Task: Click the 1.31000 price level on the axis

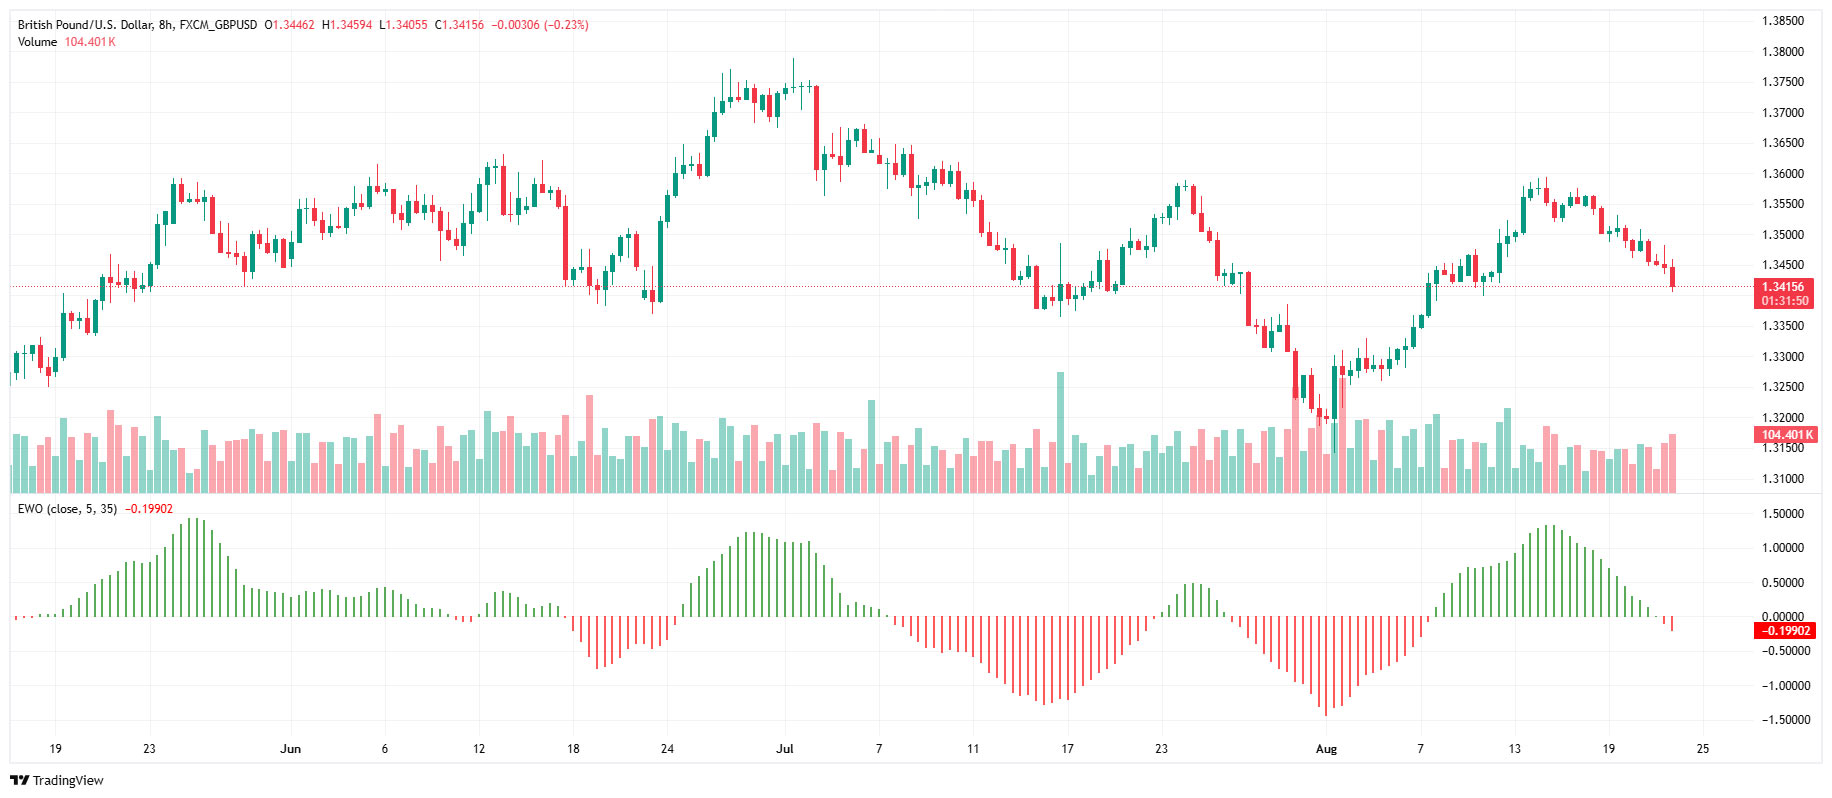Action: (x=1783, y=479)
